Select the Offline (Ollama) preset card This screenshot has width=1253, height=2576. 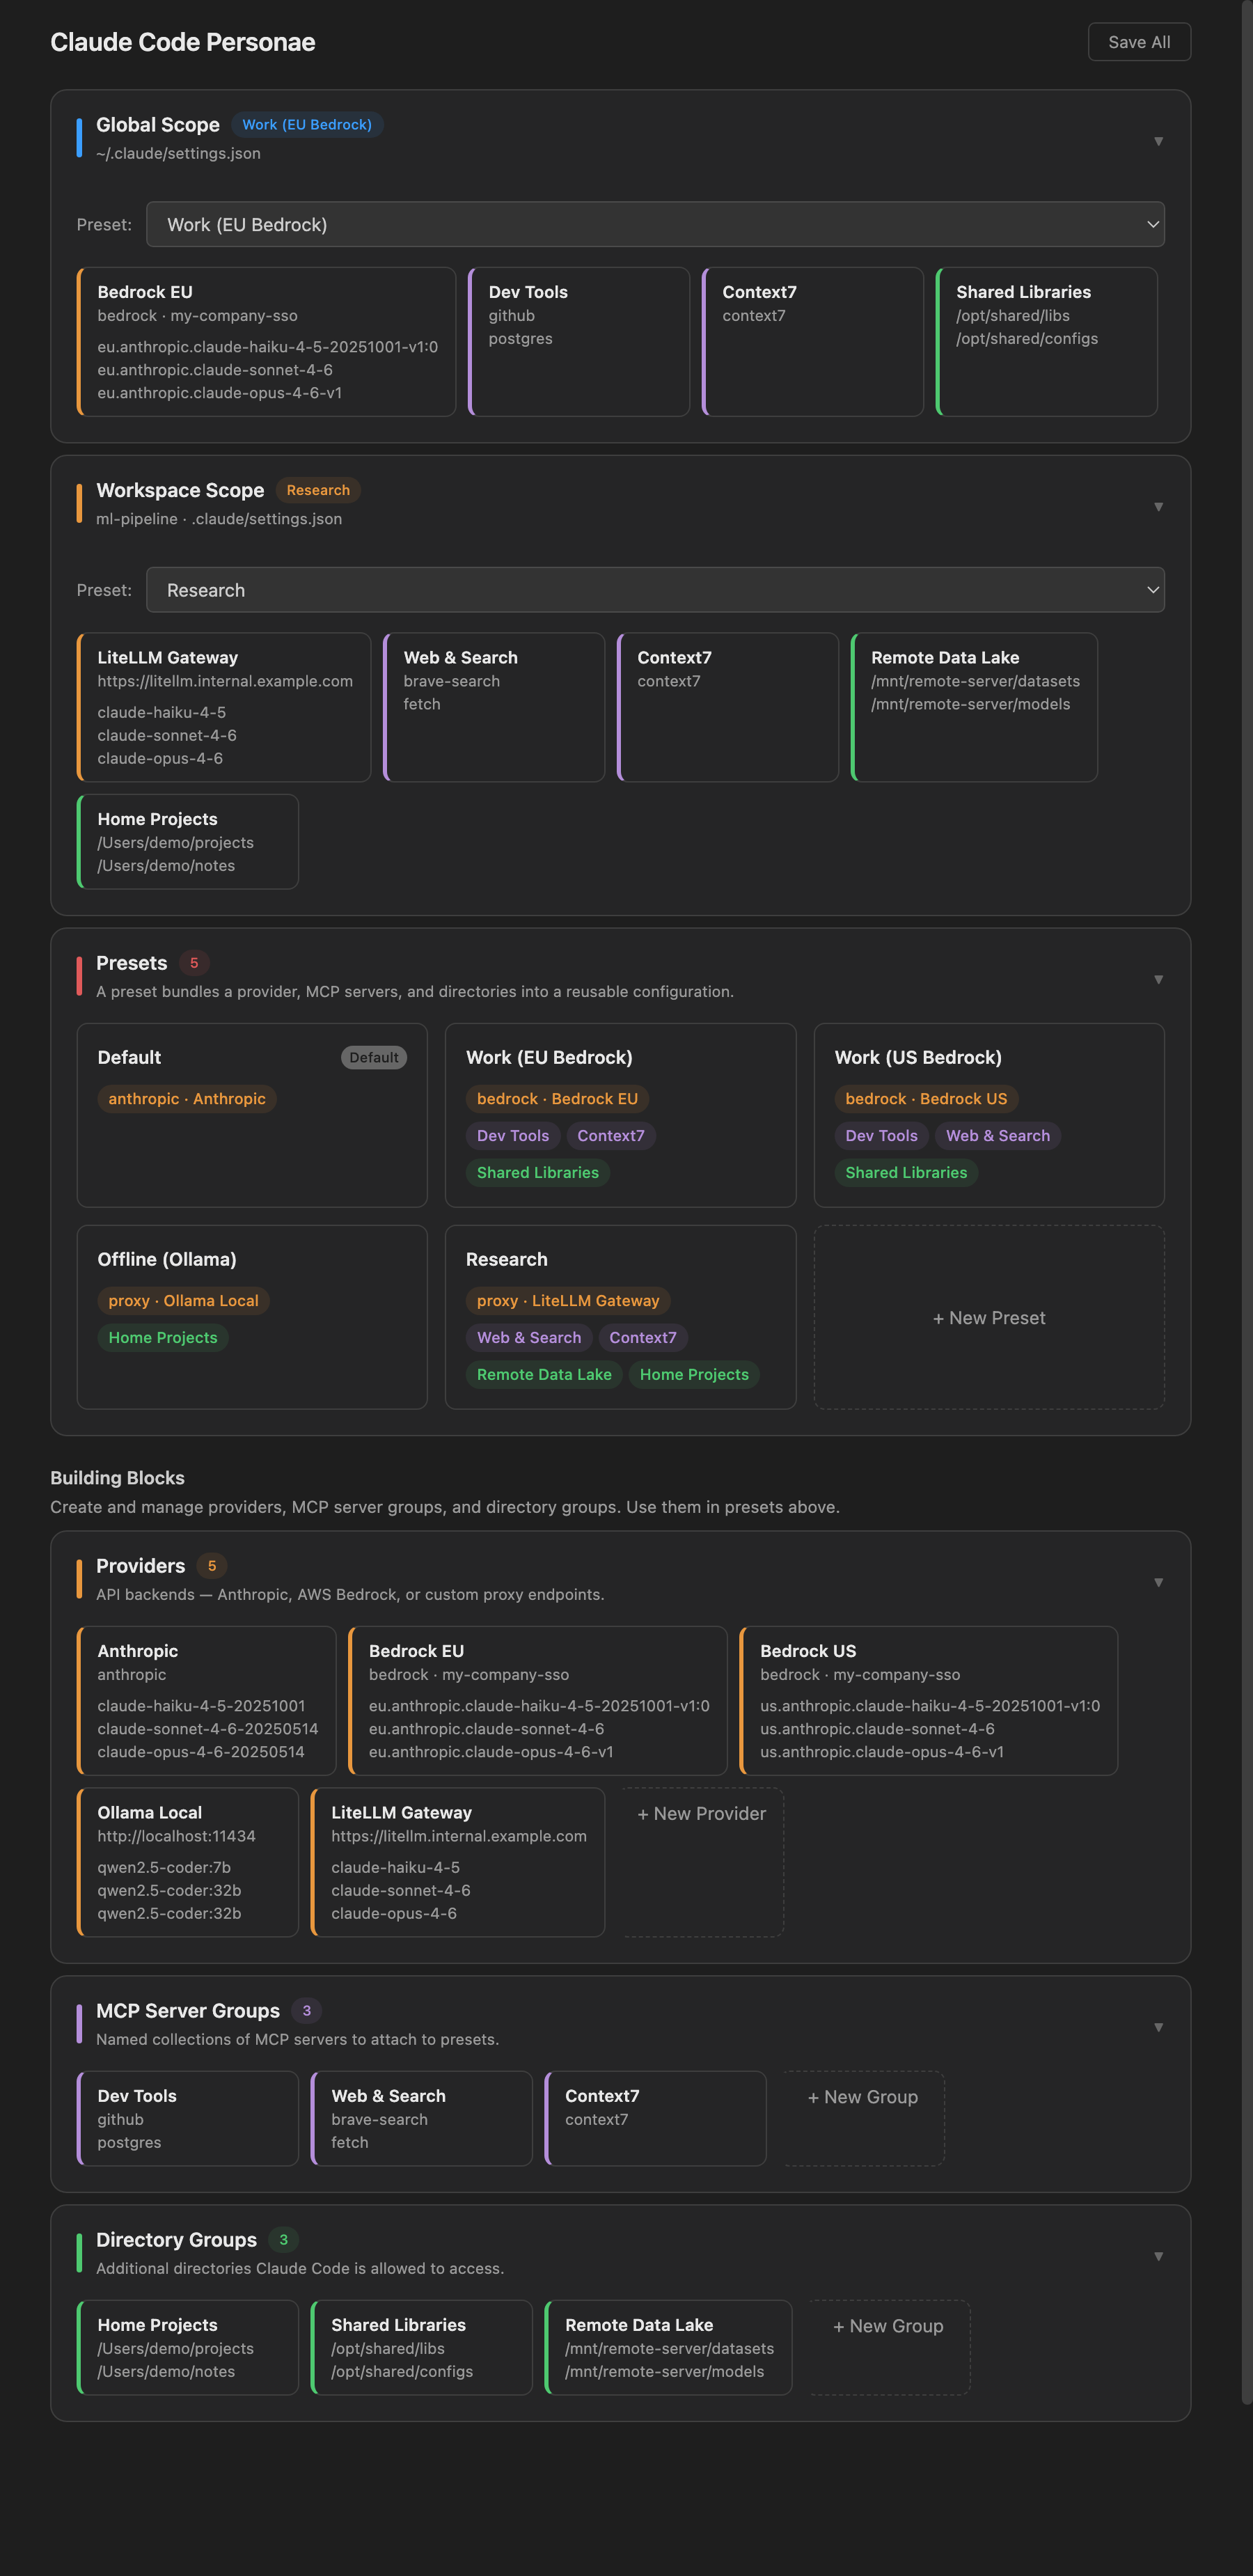point(252,1317)
